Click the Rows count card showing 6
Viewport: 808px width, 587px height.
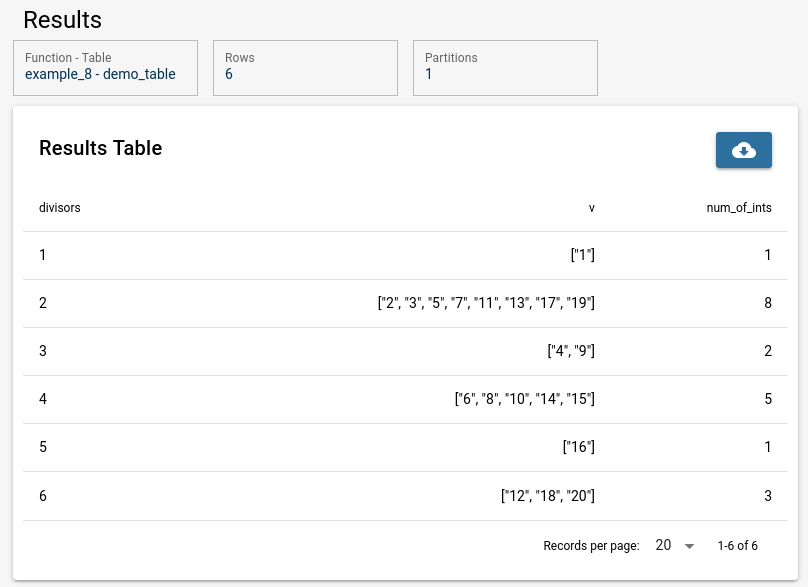(x=306, y=68)
